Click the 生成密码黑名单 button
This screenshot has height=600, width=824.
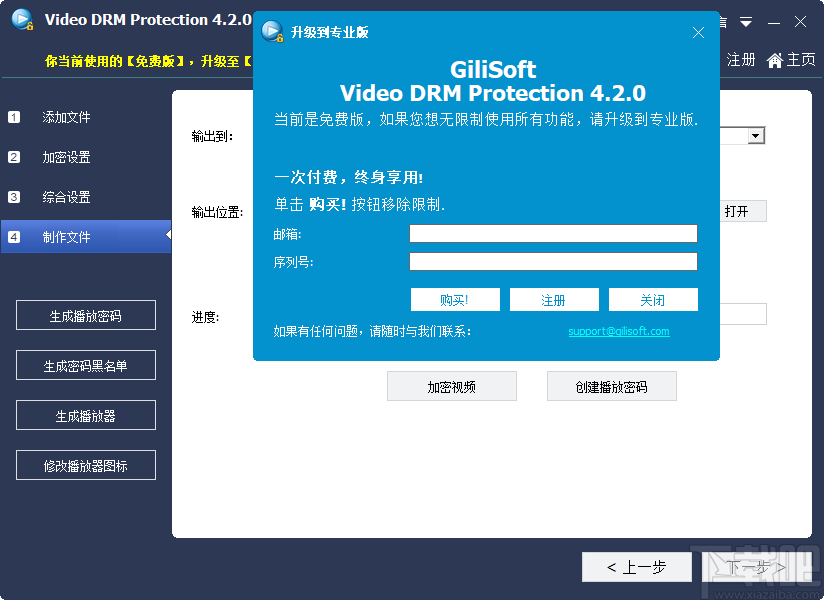tap(85, 365)
